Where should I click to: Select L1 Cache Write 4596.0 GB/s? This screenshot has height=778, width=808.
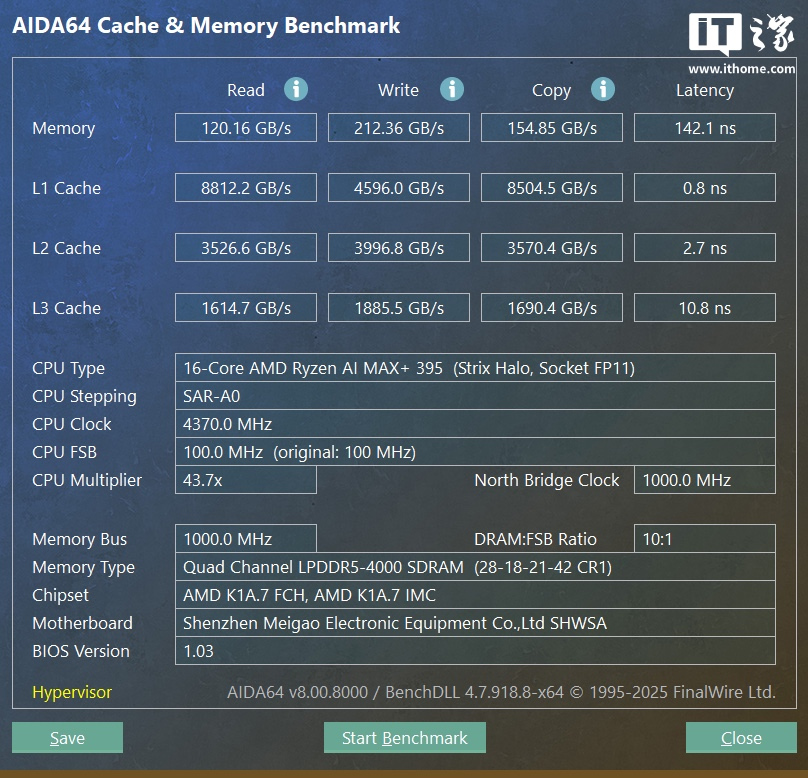pyautogui.click(x=399, y=188)
